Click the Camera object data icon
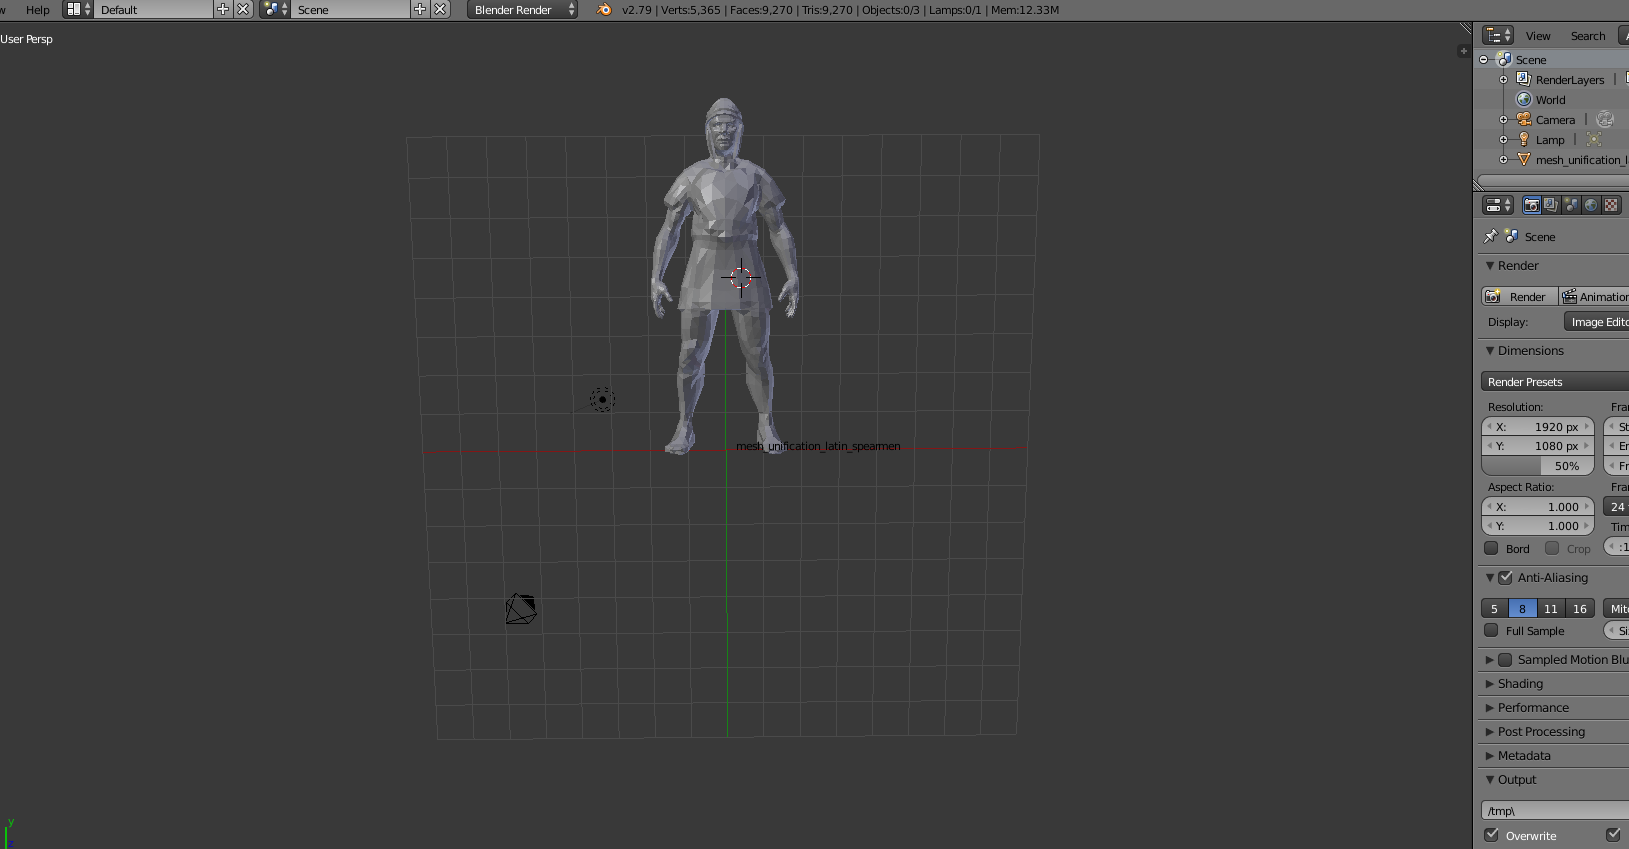 point(1605,119)
